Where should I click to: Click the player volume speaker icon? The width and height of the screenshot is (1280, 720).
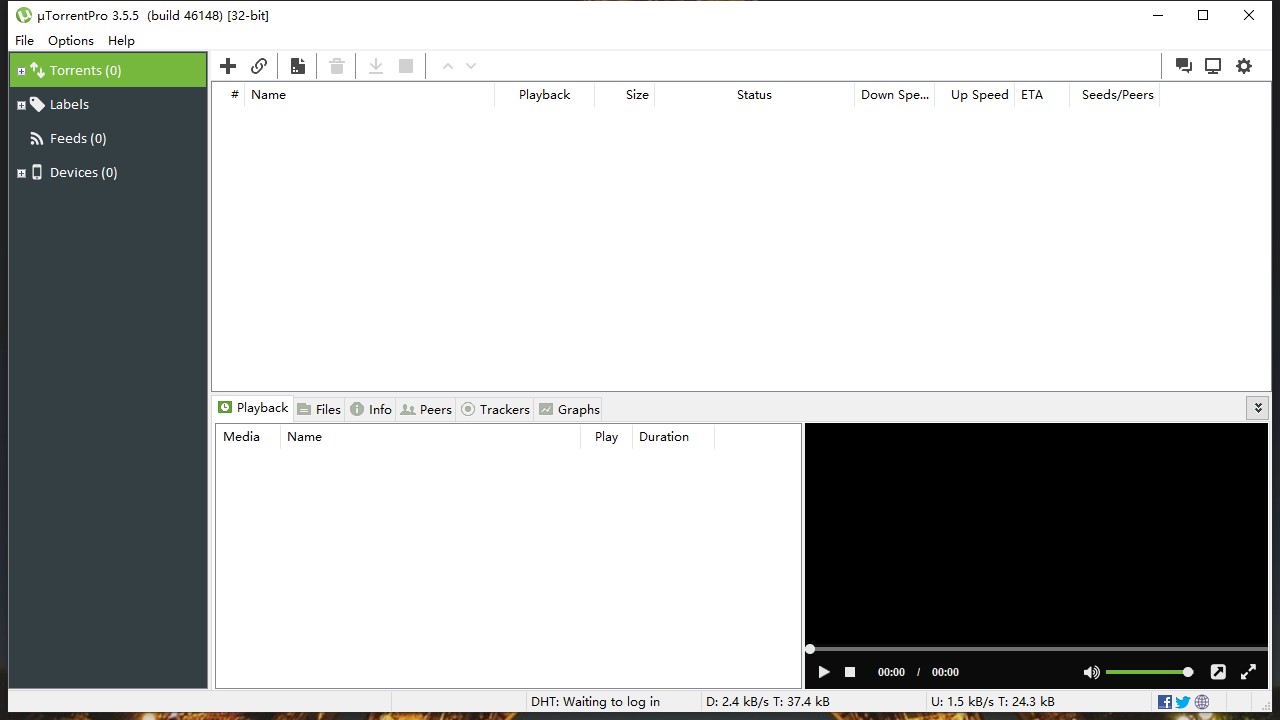point(1091,672)
